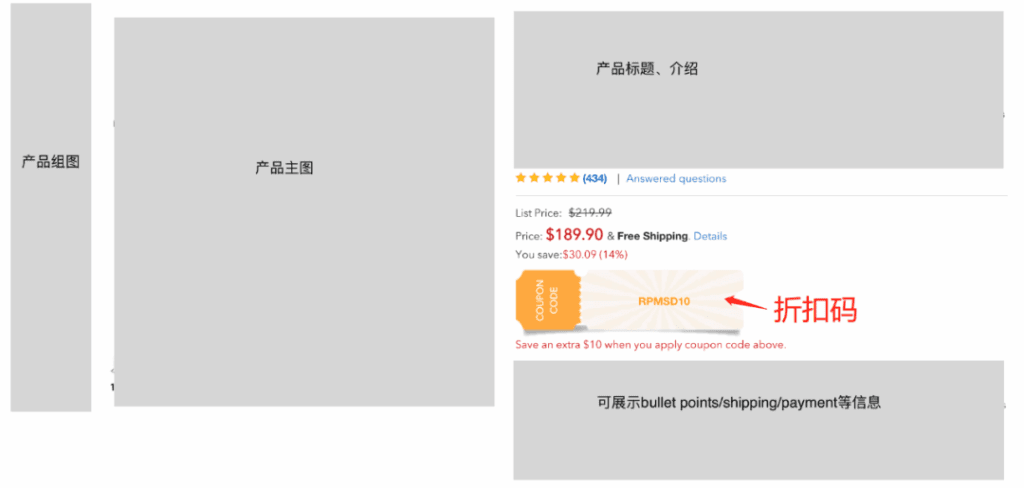Viewport: 1024px width, 488px height.
Task: Click the second gold rating star
Action: [534, 178]
